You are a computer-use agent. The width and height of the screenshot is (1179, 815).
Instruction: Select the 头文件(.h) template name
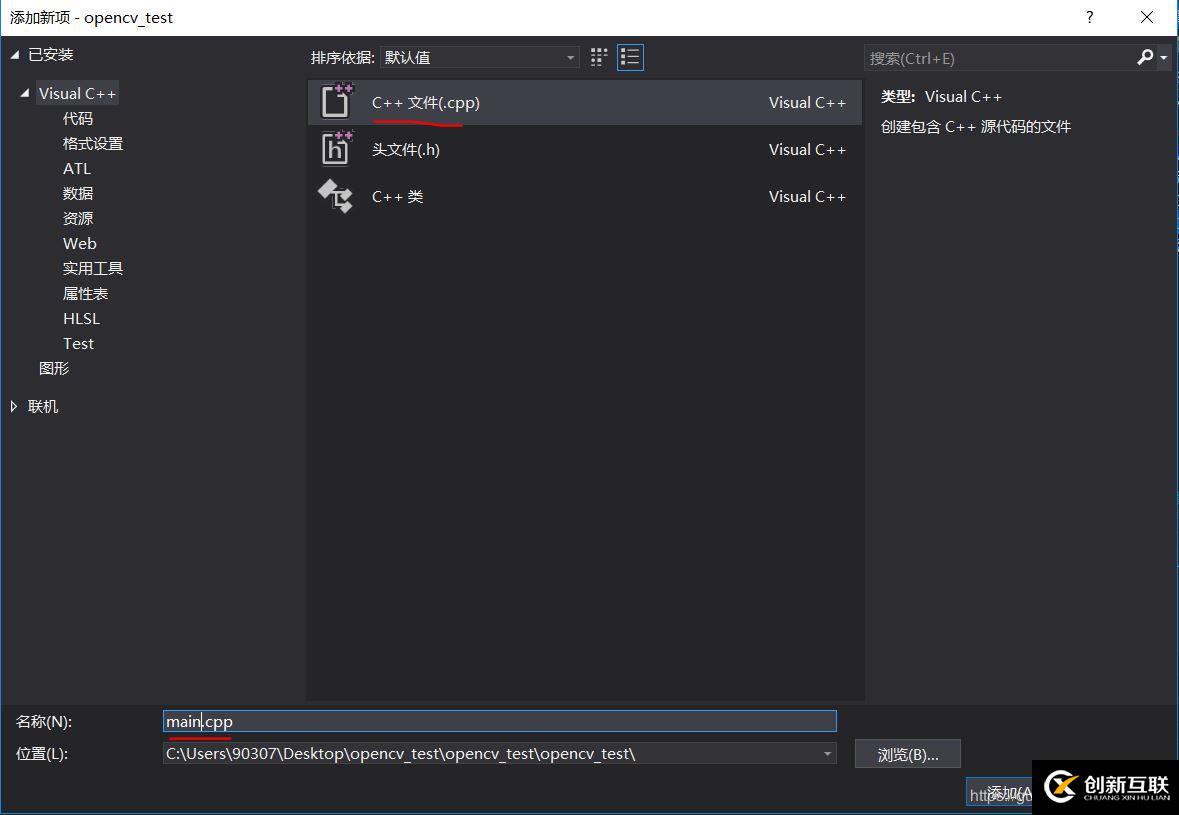pos(406,150)
